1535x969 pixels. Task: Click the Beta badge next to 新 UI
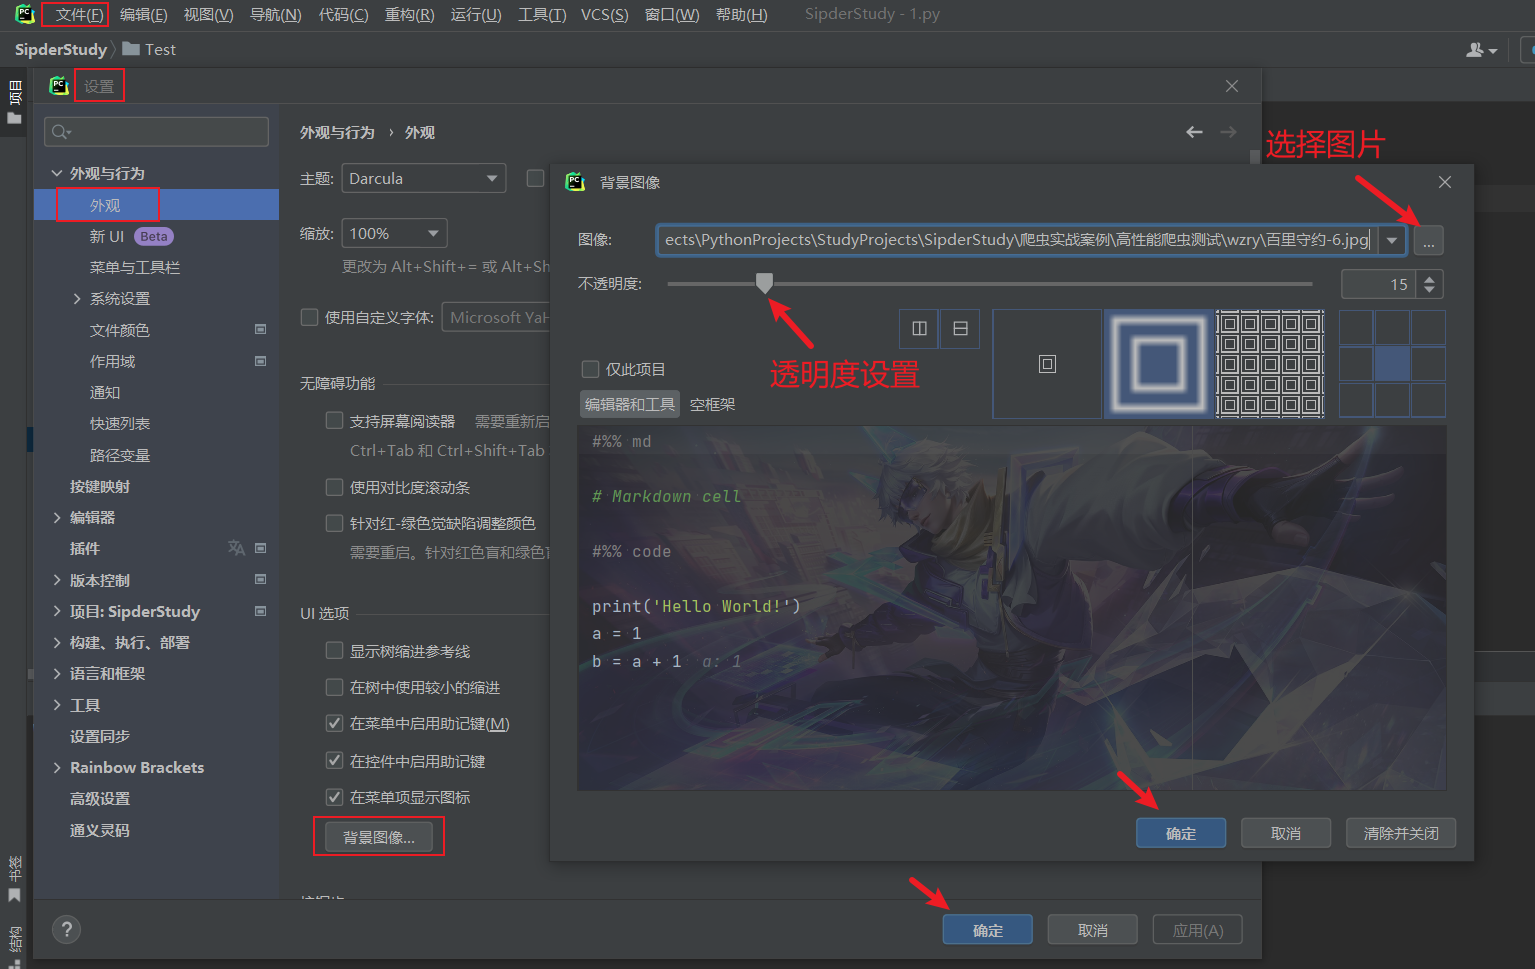coord(154,237)
